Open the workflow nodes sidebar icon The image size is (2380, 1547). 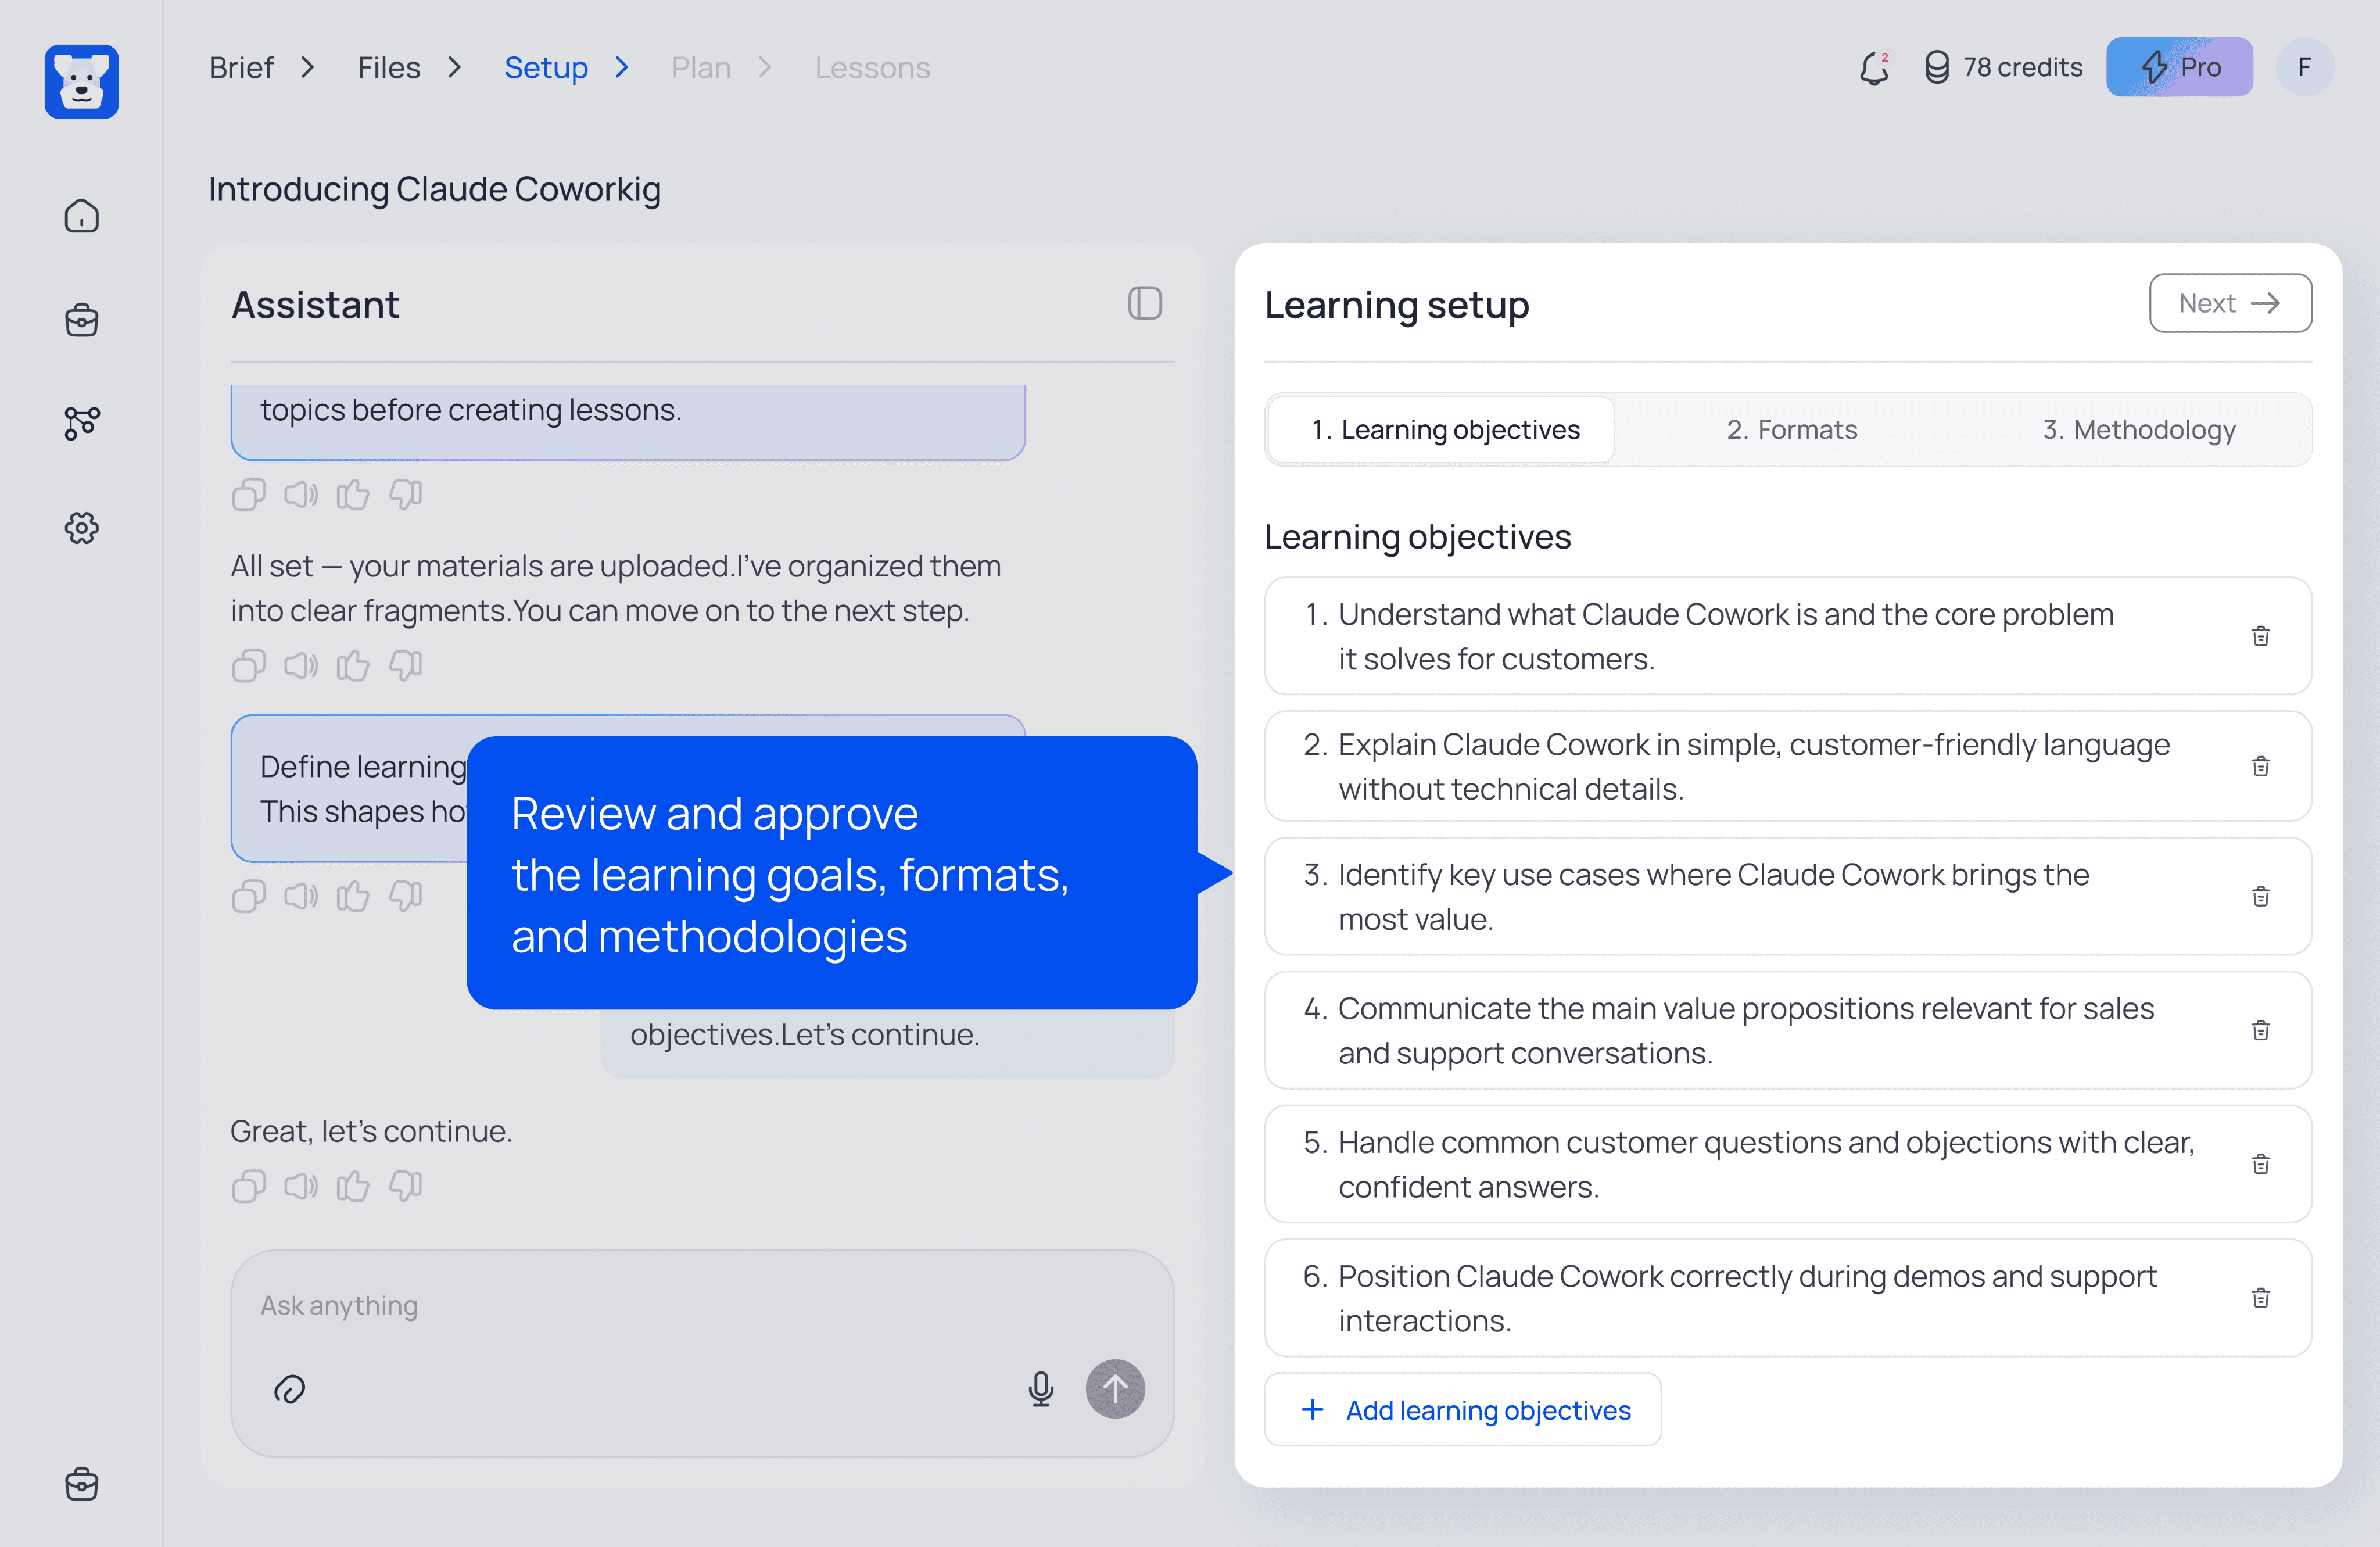click(81, 422)
